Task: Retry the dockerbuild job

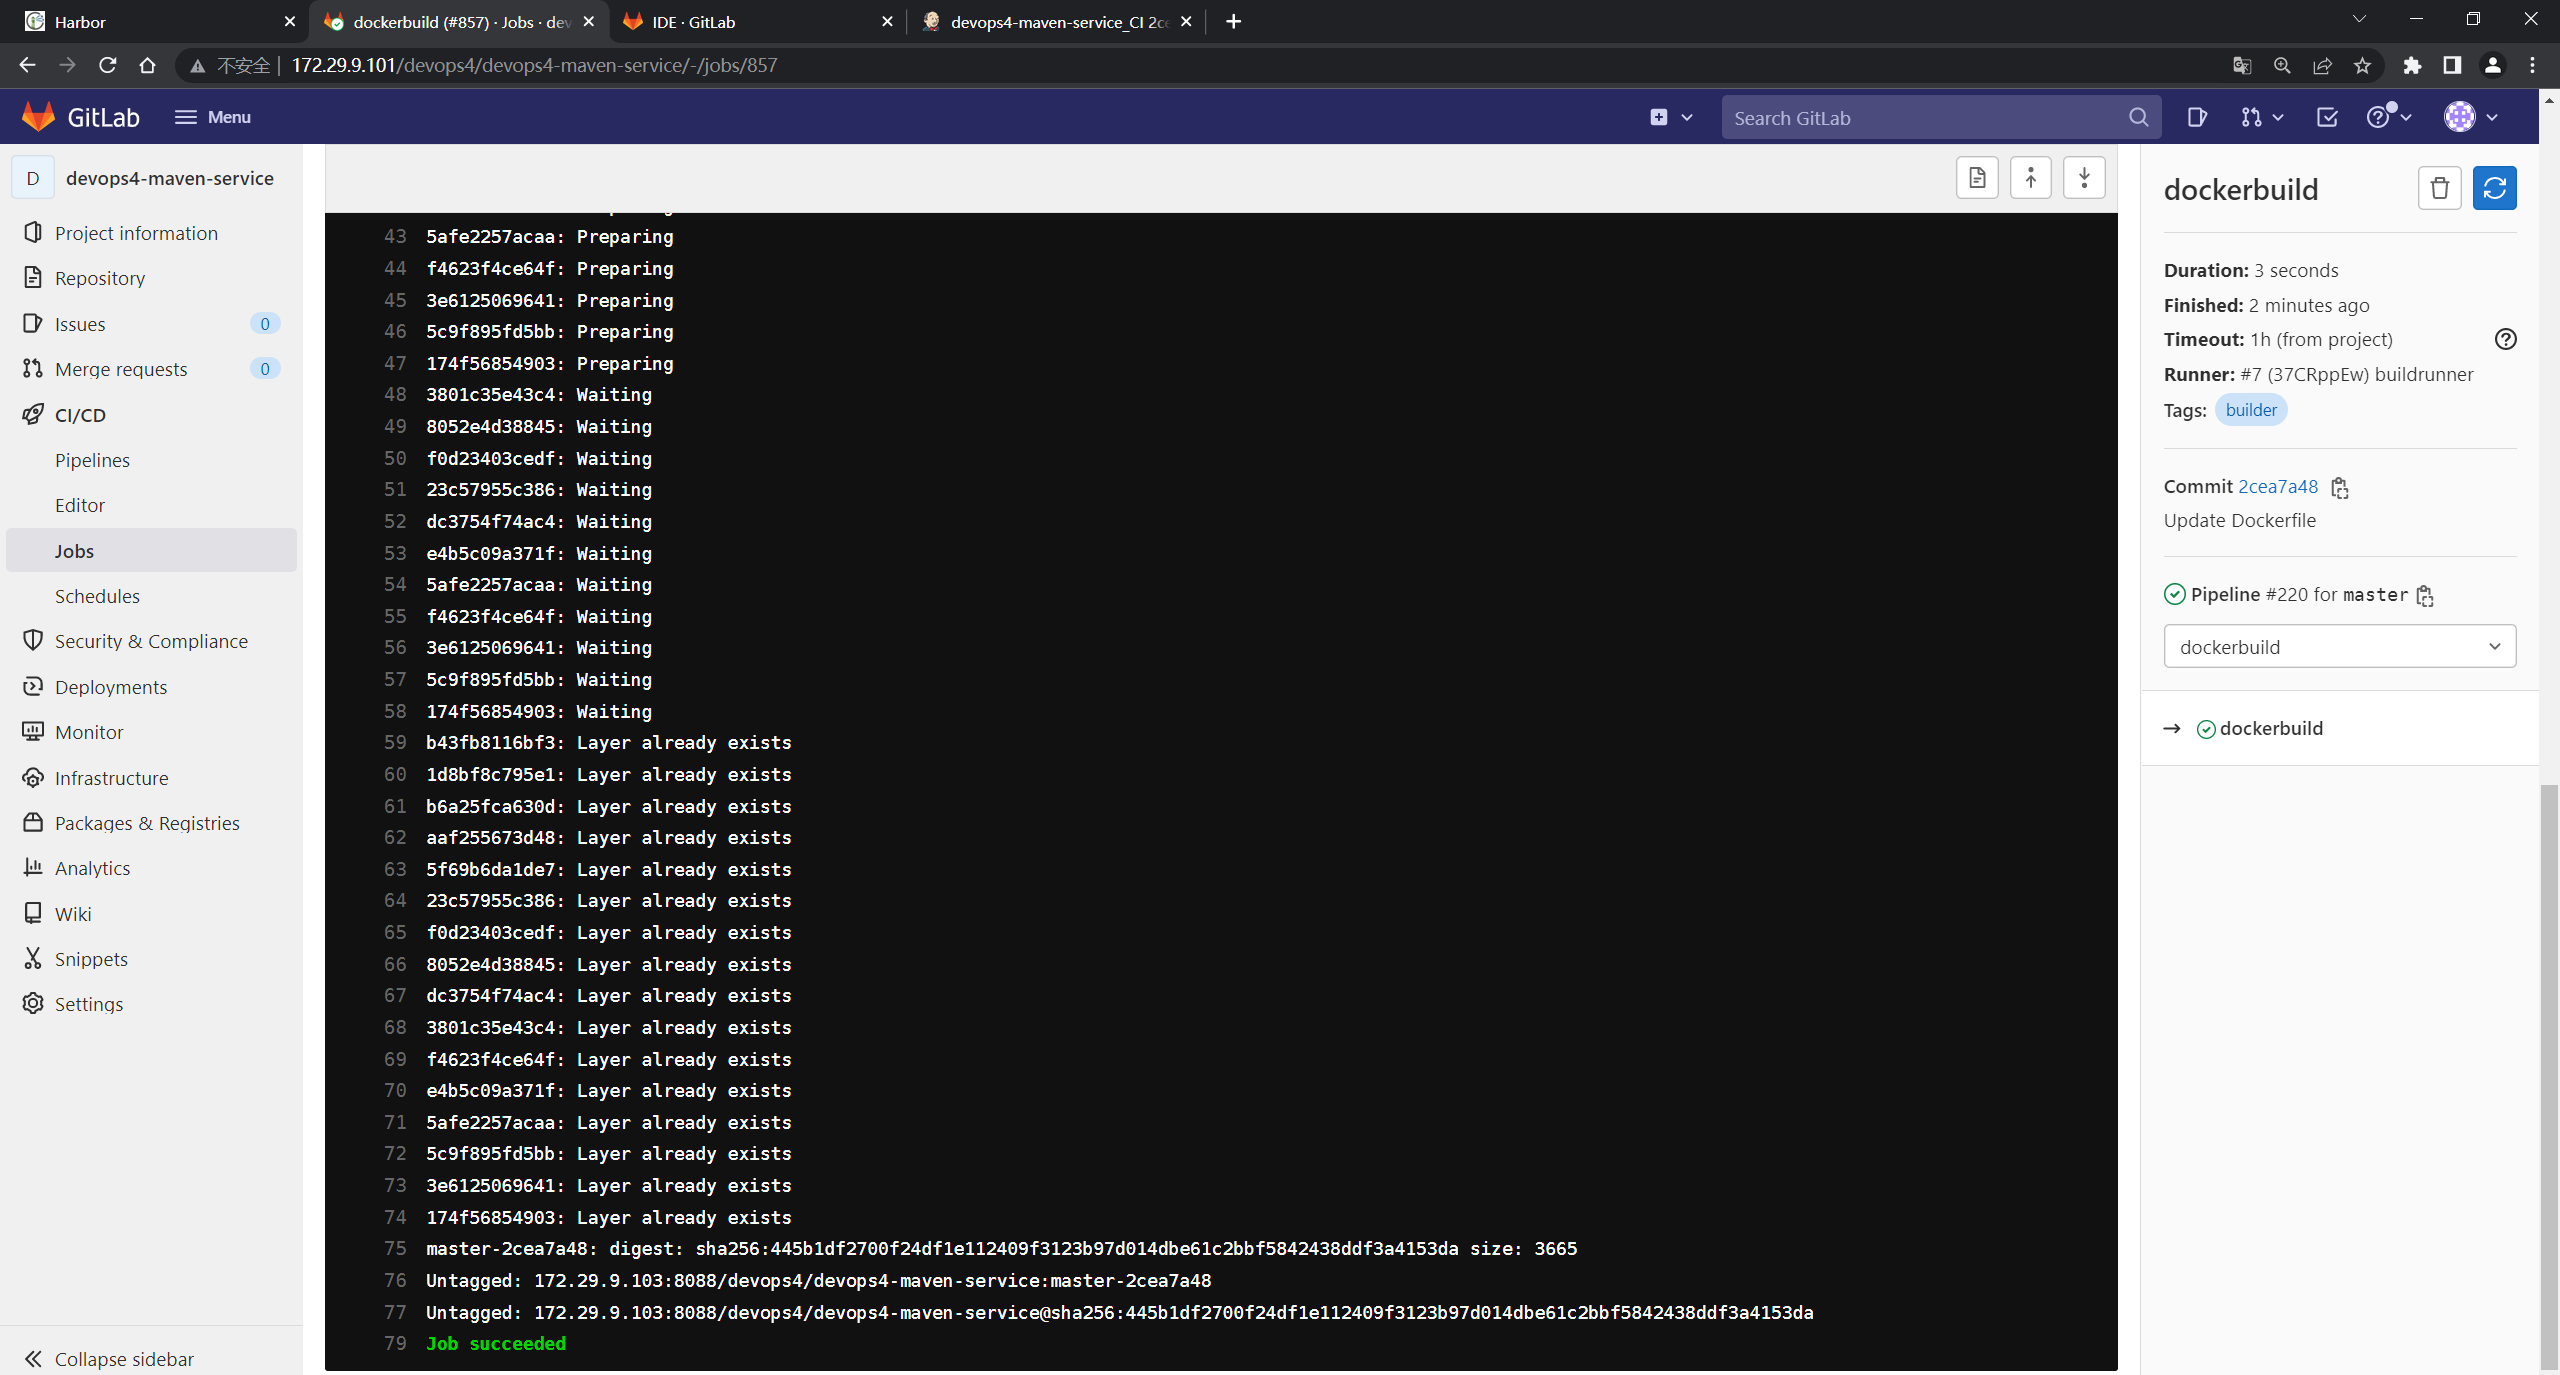Action: (x=2494, y=188)
